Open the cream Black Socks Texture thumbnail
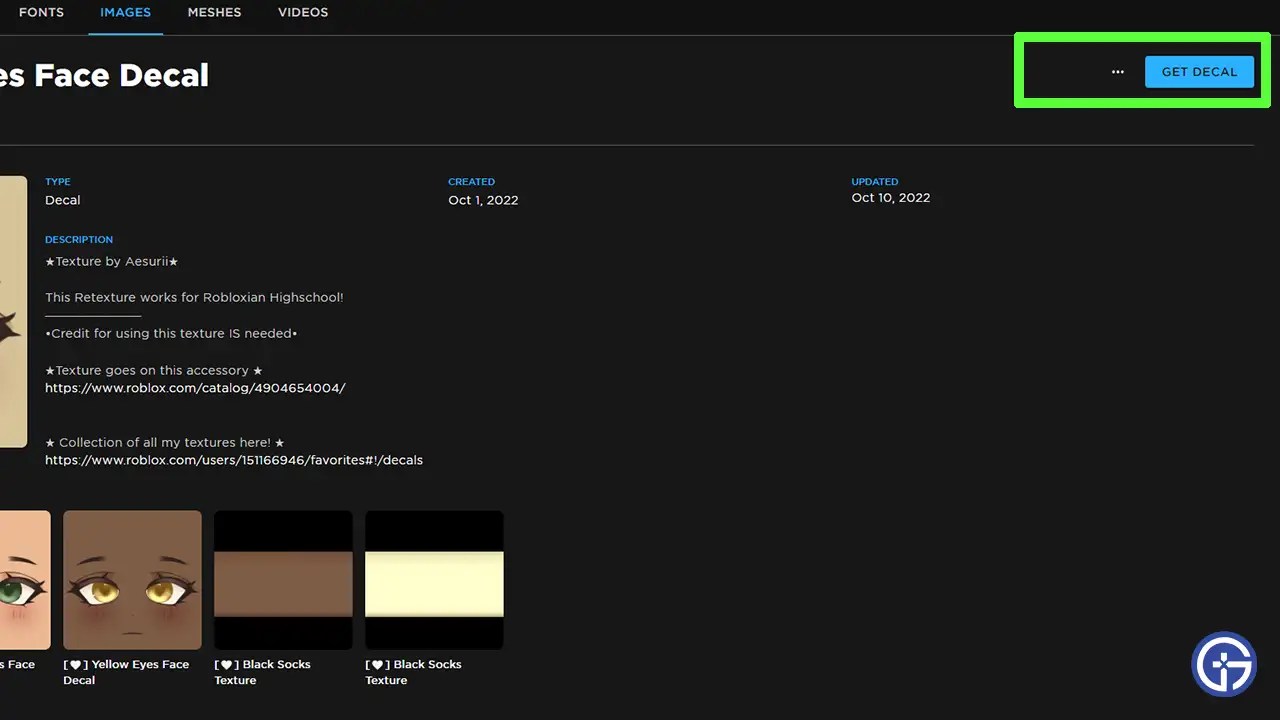Image resolution: width=1280 pixels, height=720 pixels. coord(434,580)
